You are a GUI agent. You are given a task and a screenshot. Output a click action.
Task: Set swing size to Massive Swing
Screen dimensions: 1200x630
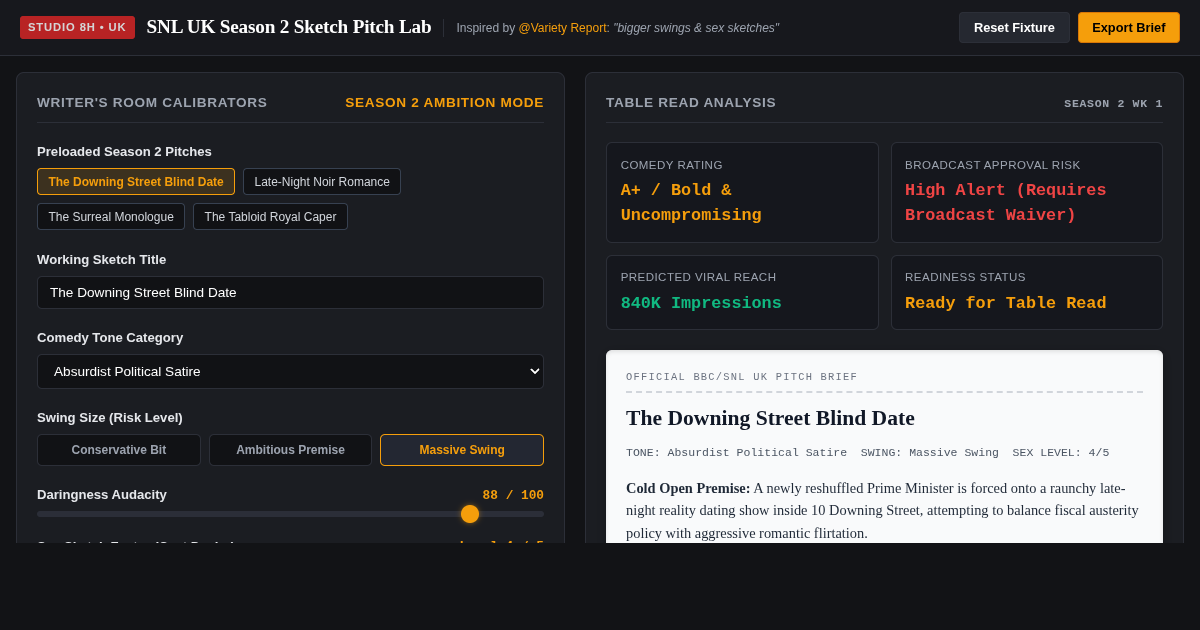pyautogui.click(x=462, y=450)
